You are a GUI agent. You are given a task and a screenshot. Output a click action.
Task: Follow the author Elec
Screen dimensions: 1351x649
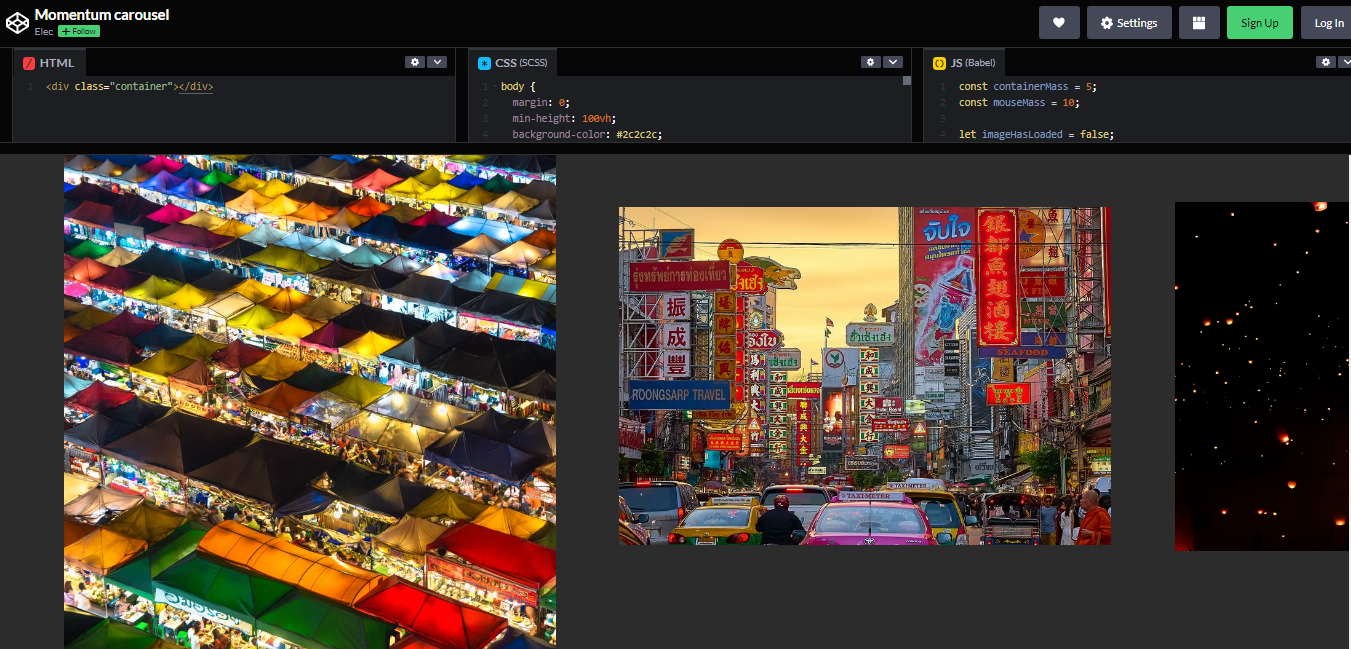click(77, 31)
